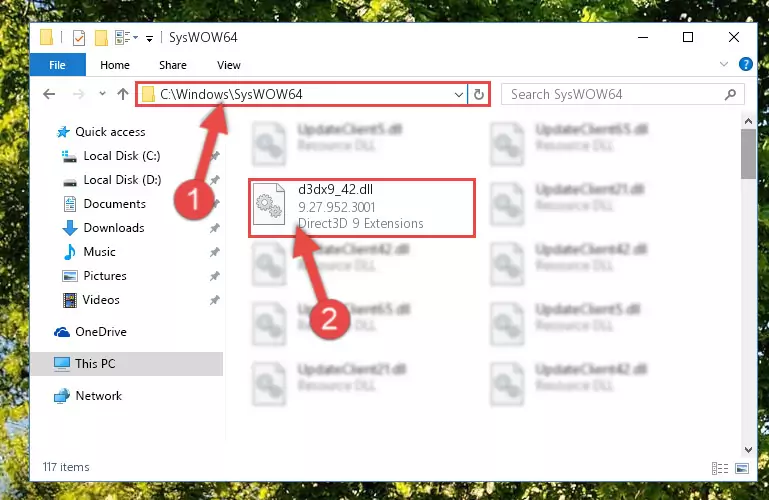Click the pin icon next to Music
This screenshot has width=769, height=500.
(x=214, y=252)
